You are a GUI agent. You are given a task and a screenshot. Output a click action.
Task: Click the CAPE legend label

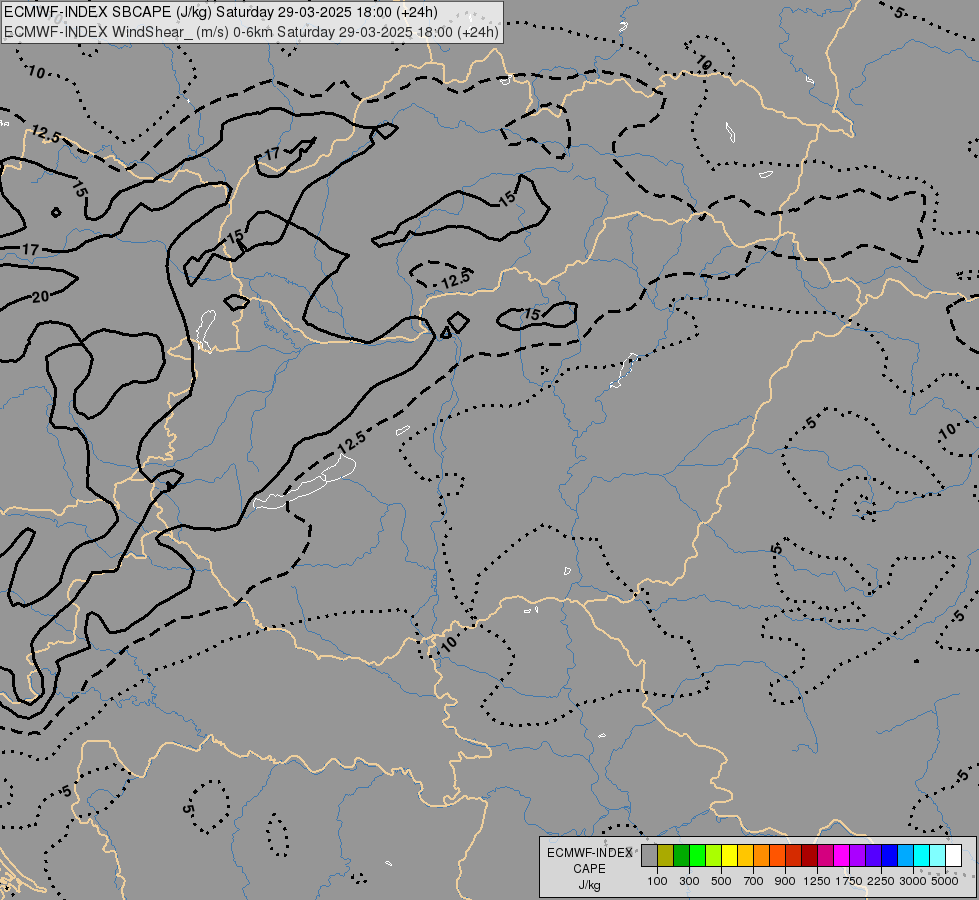pos(589,869)
